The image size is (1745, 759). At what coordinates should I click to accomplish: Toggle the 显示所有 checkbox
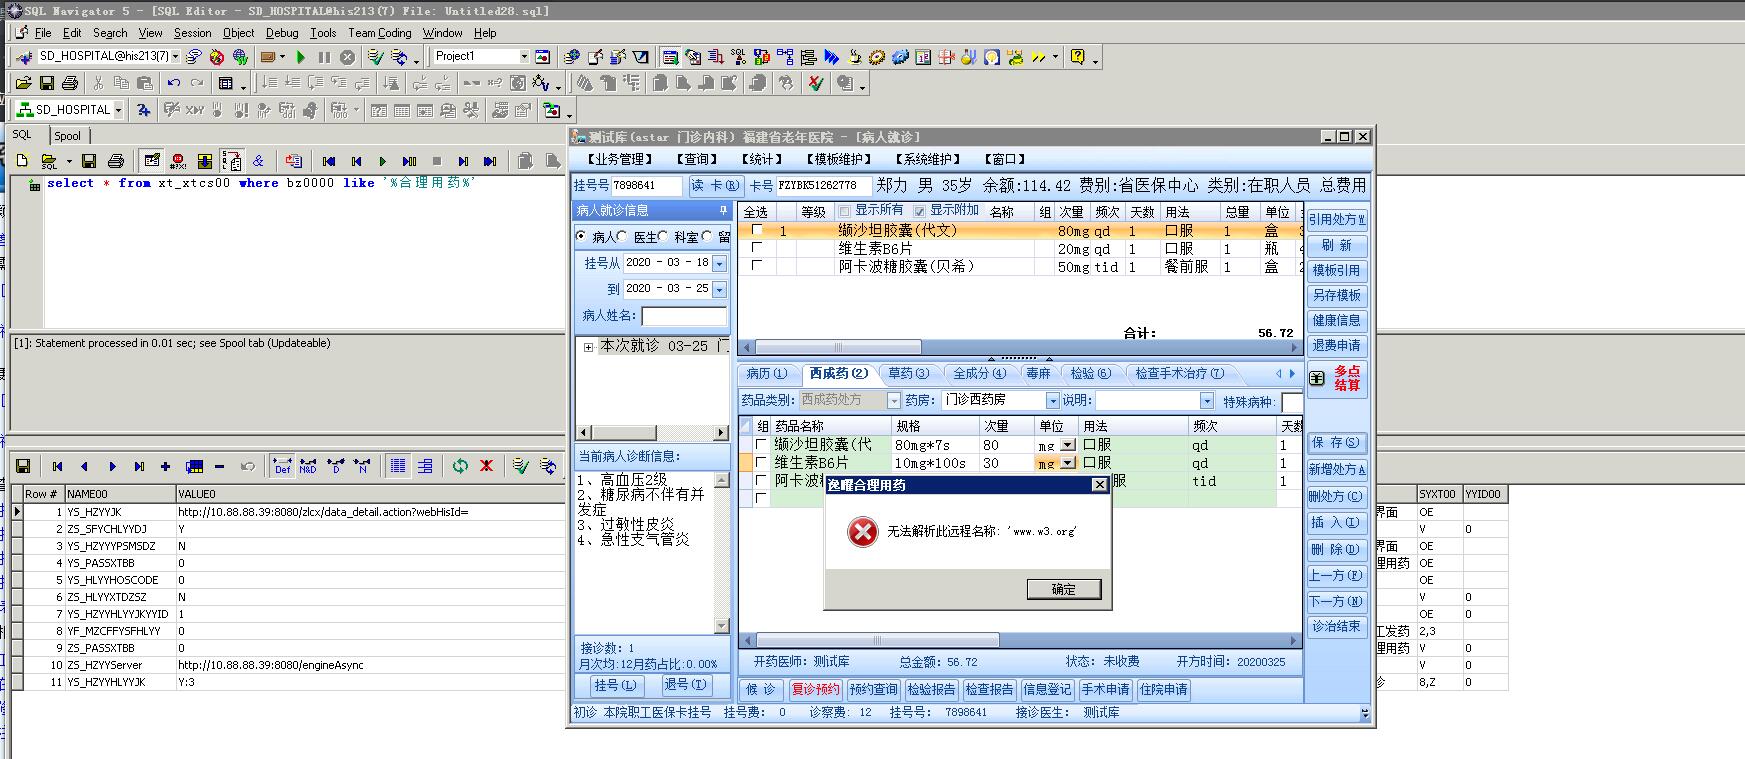845,211
